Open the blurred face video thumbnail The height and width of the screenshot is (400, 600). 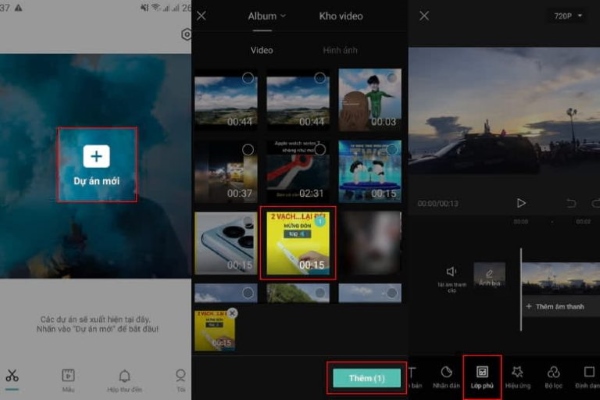370,243
